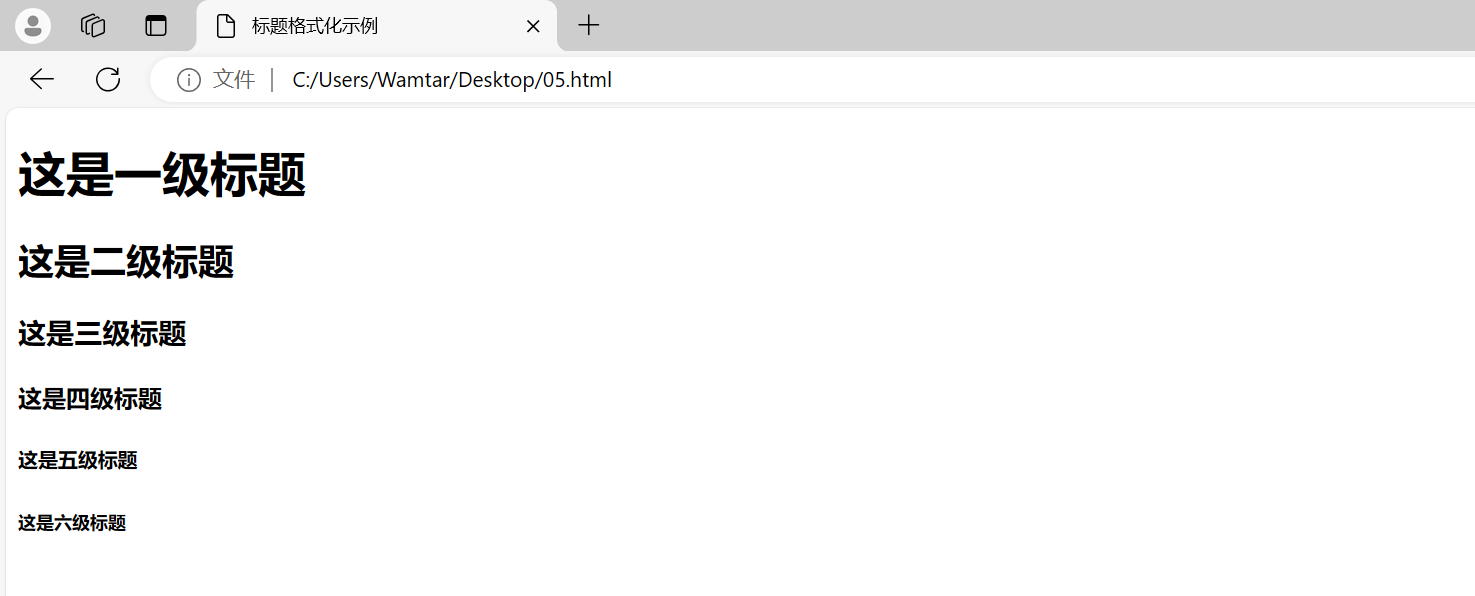Open the browser profile avatar
Image resolution: width=1475 pixels, height=596 pixels.
[x=33, y=26]
